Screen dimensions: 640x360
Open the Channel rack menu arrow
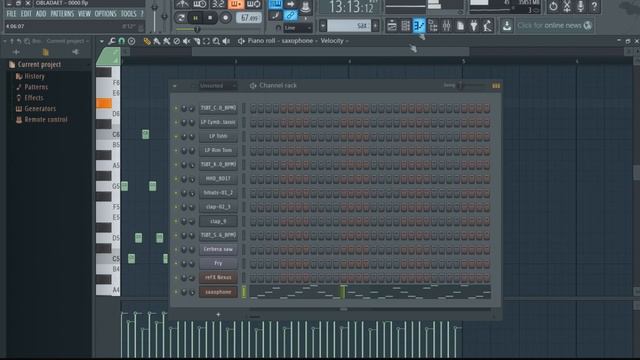[174, 86]
